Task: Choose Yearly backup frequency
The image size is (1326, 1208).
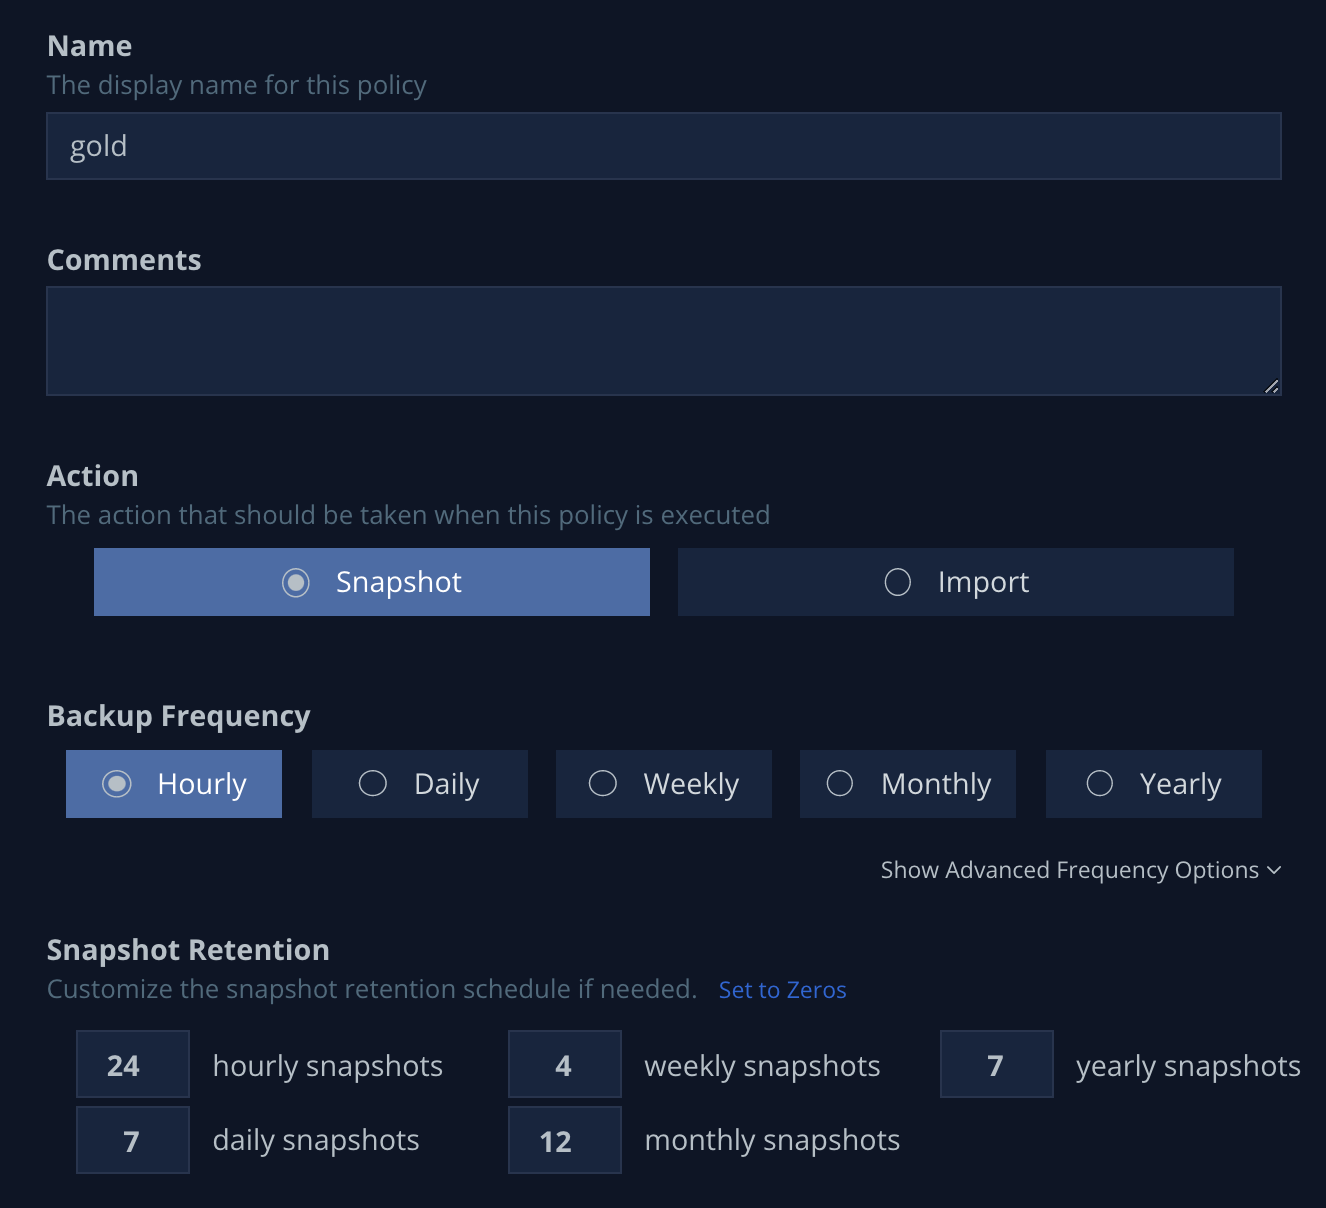Action: (x=1154, y=784)
